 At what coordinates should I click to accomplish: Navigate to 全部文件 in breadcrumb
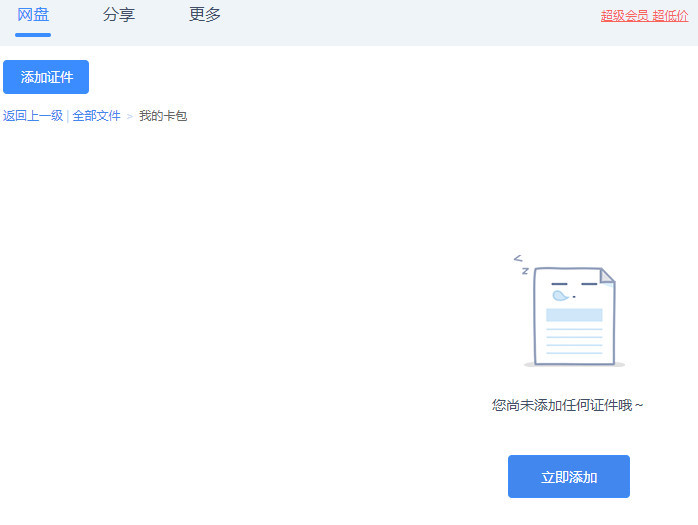(97, 116)
